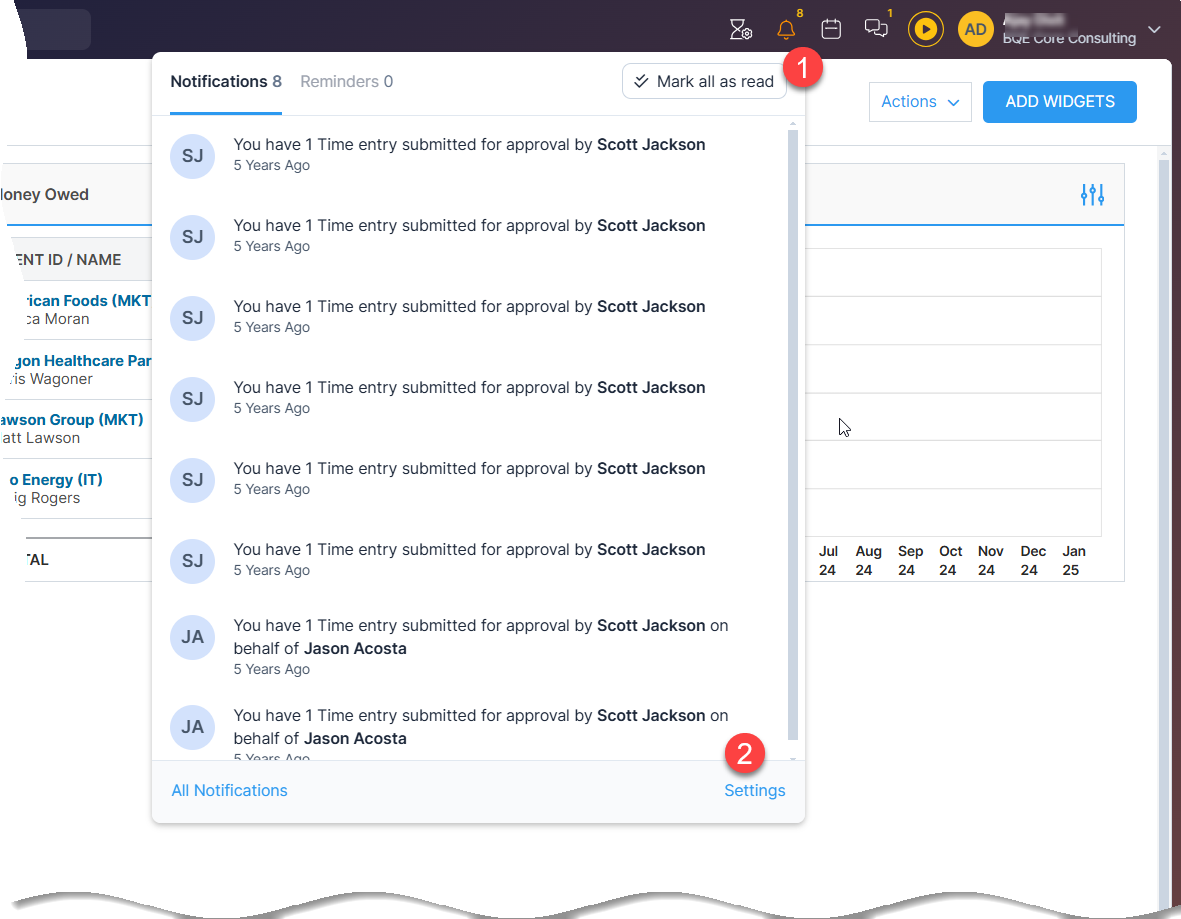The height and width of the screenshot is (919, 1181).
Task: Click the SJ avatar on the first notification
Action: [192, 156]
